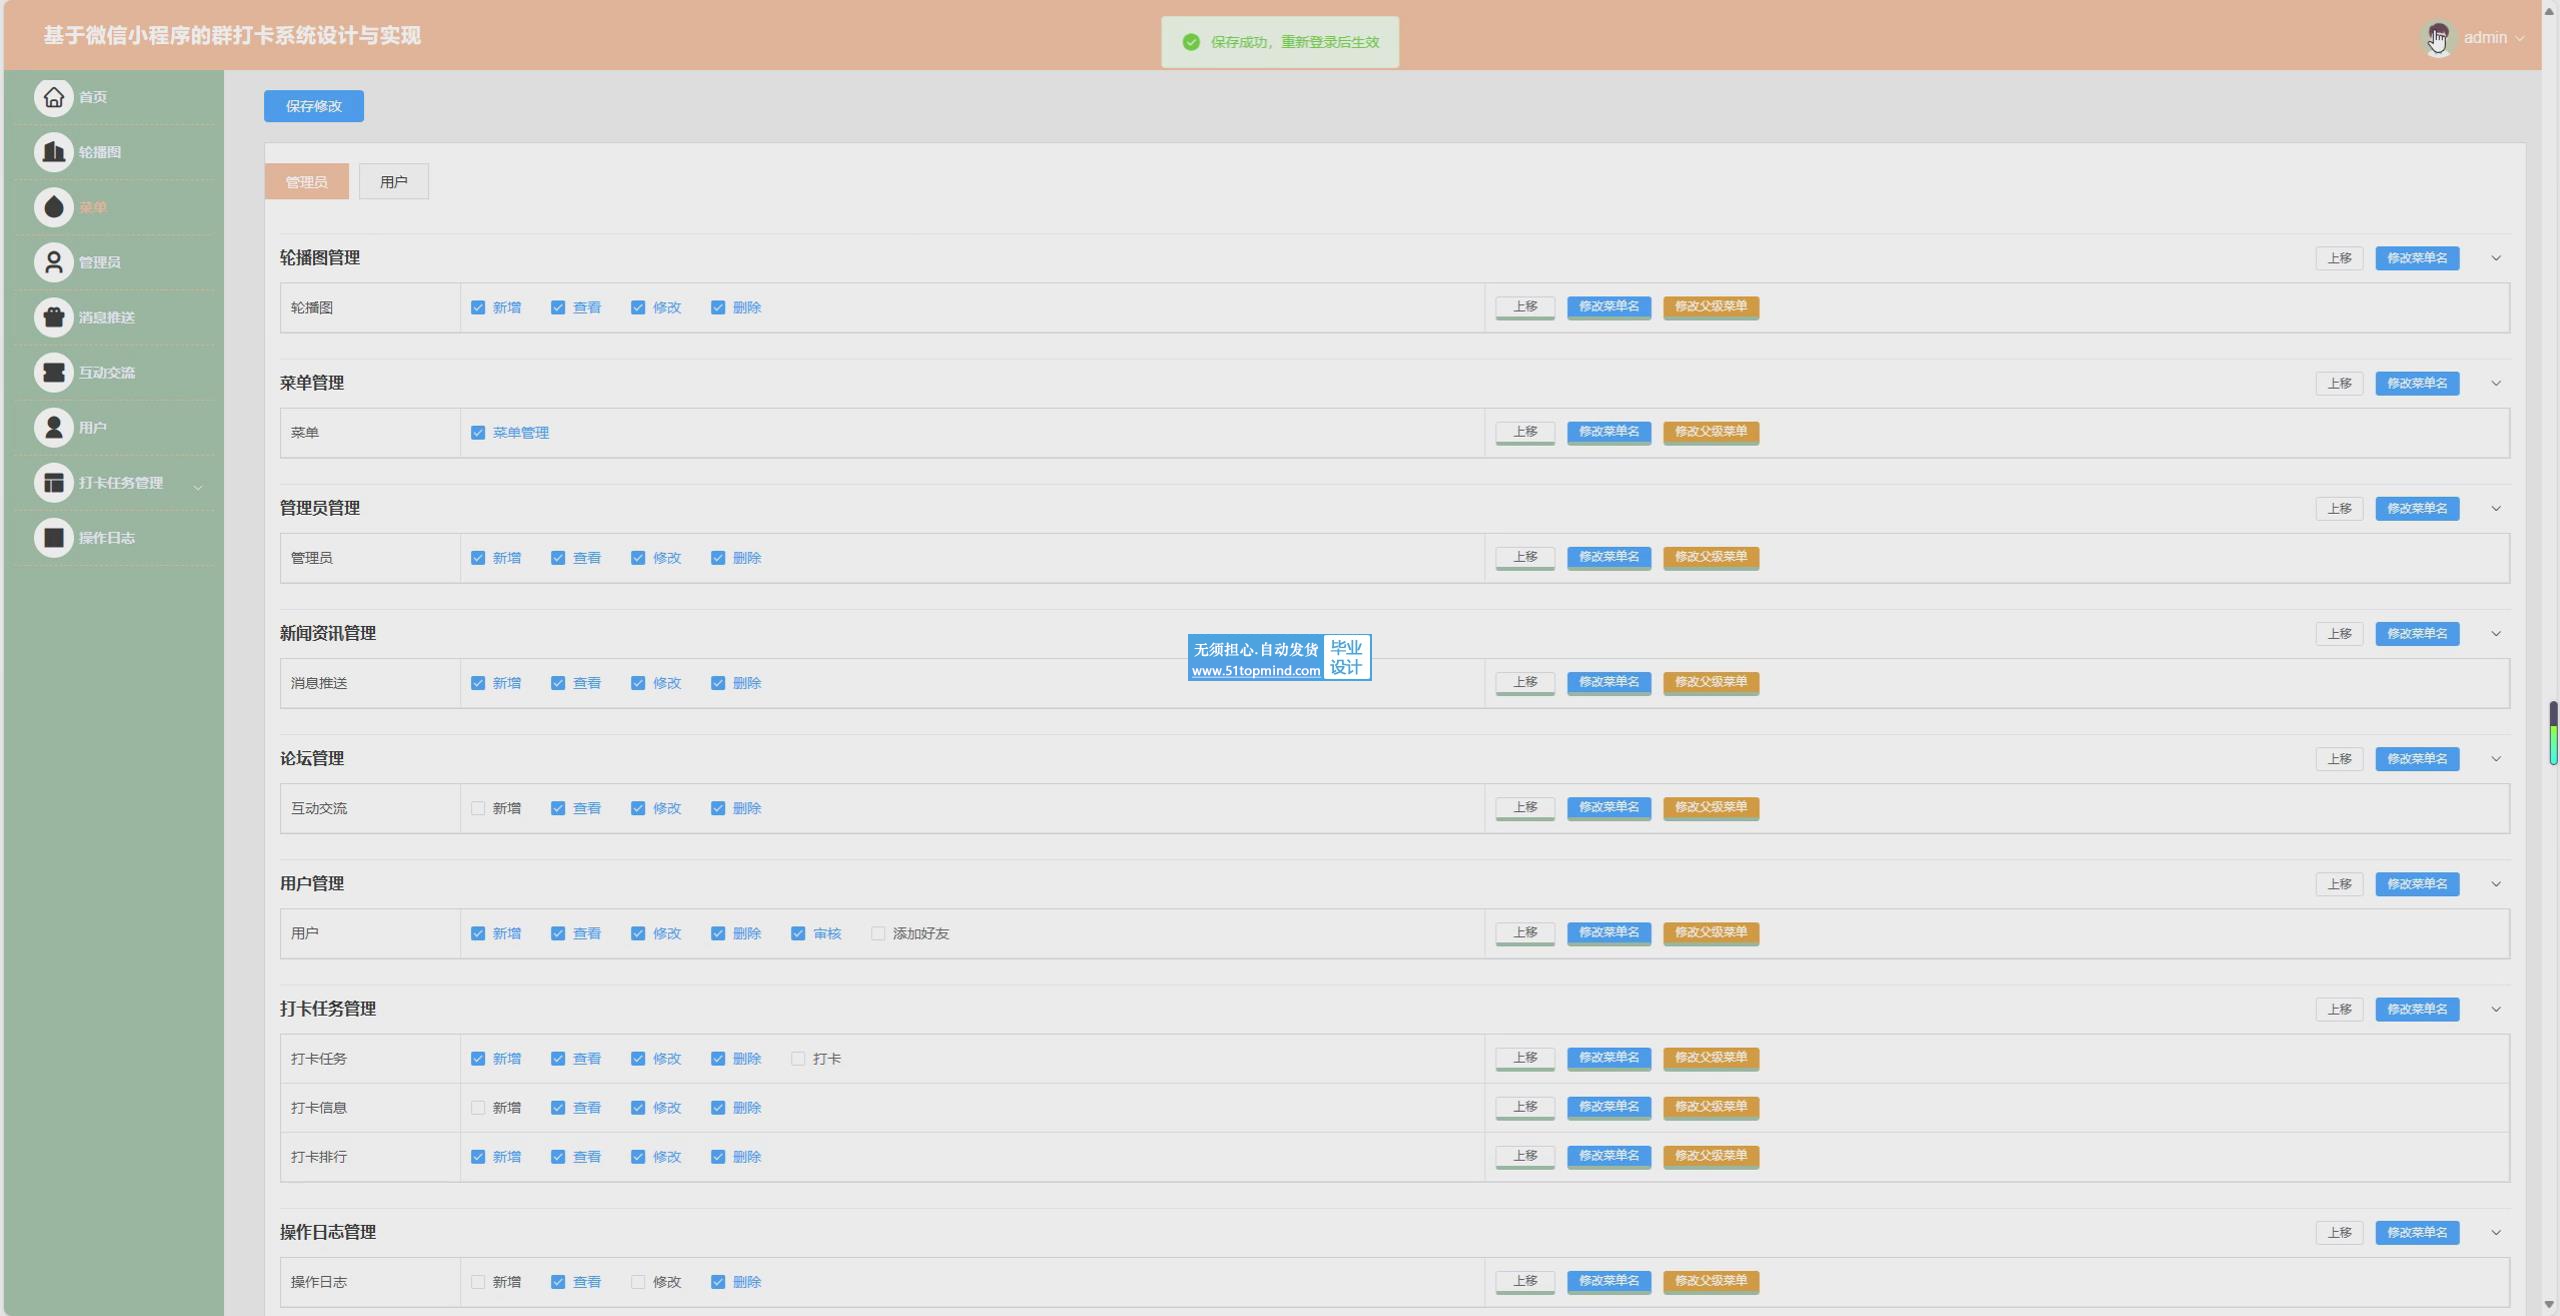Click 上移 for the 论坛管理 section
Viewport: 2560px width, 1316px height.
coord(2339,759)
